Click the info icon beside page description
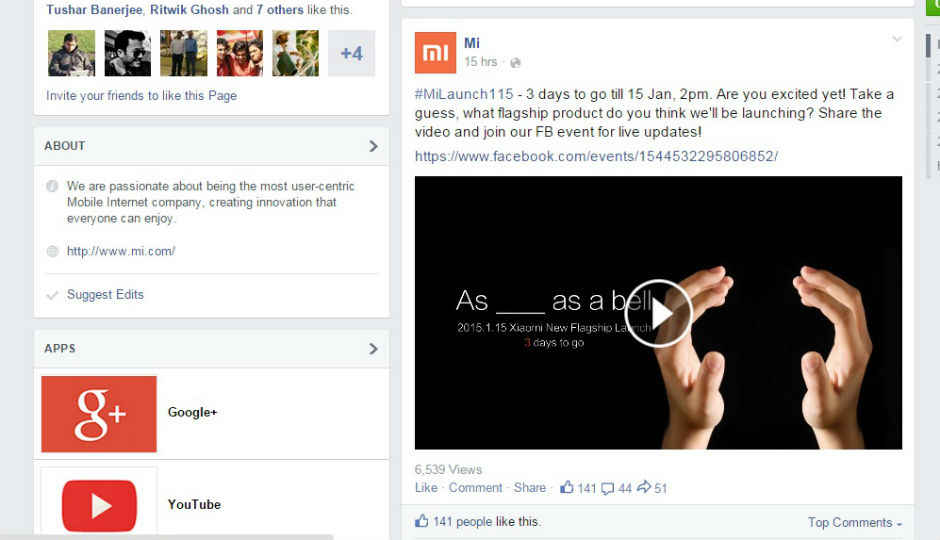The width and height of the screenshot is (940, 540). click(52, 186)
